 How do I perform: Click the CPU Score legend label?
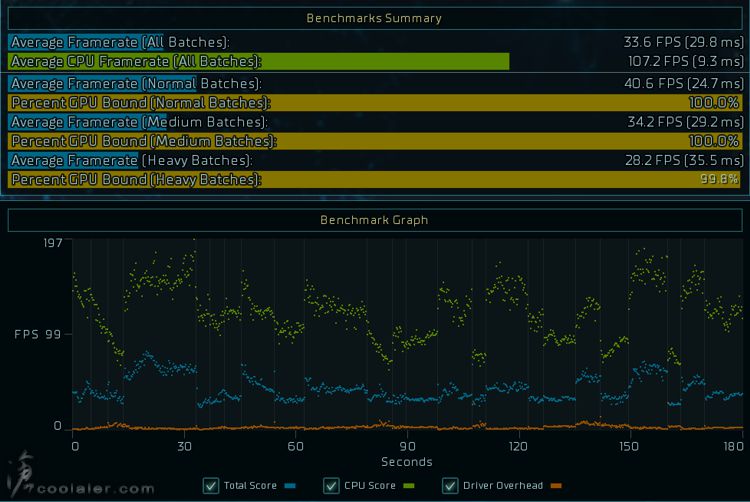pyautogui.click(x=370, y=486)
